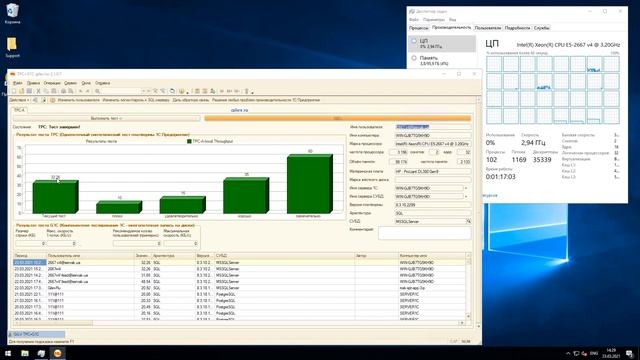Click the magnifier Search icon in 1C toolbar

point(98,91)
